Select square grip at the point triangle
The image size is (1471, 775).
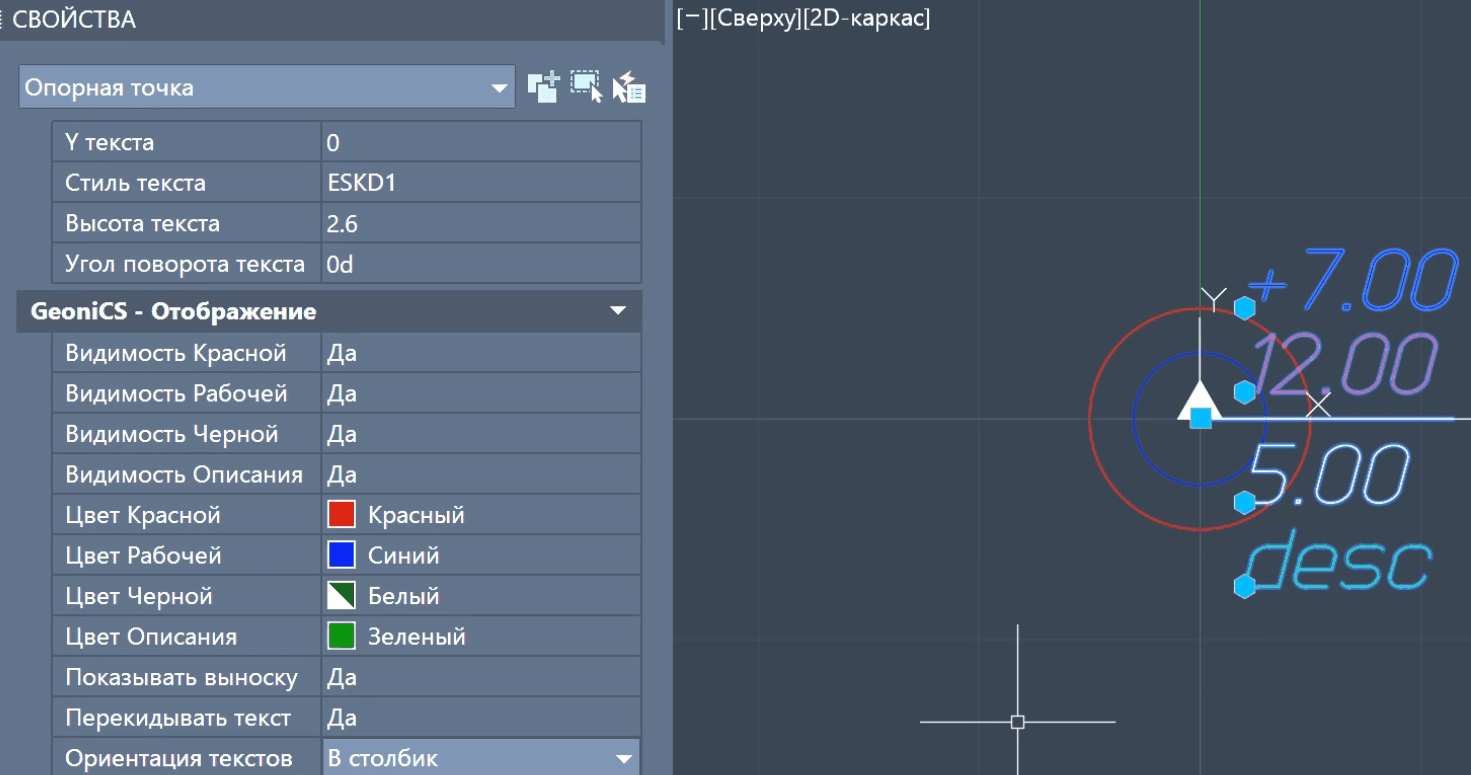pyautogui.click(x=1201, y=418)
